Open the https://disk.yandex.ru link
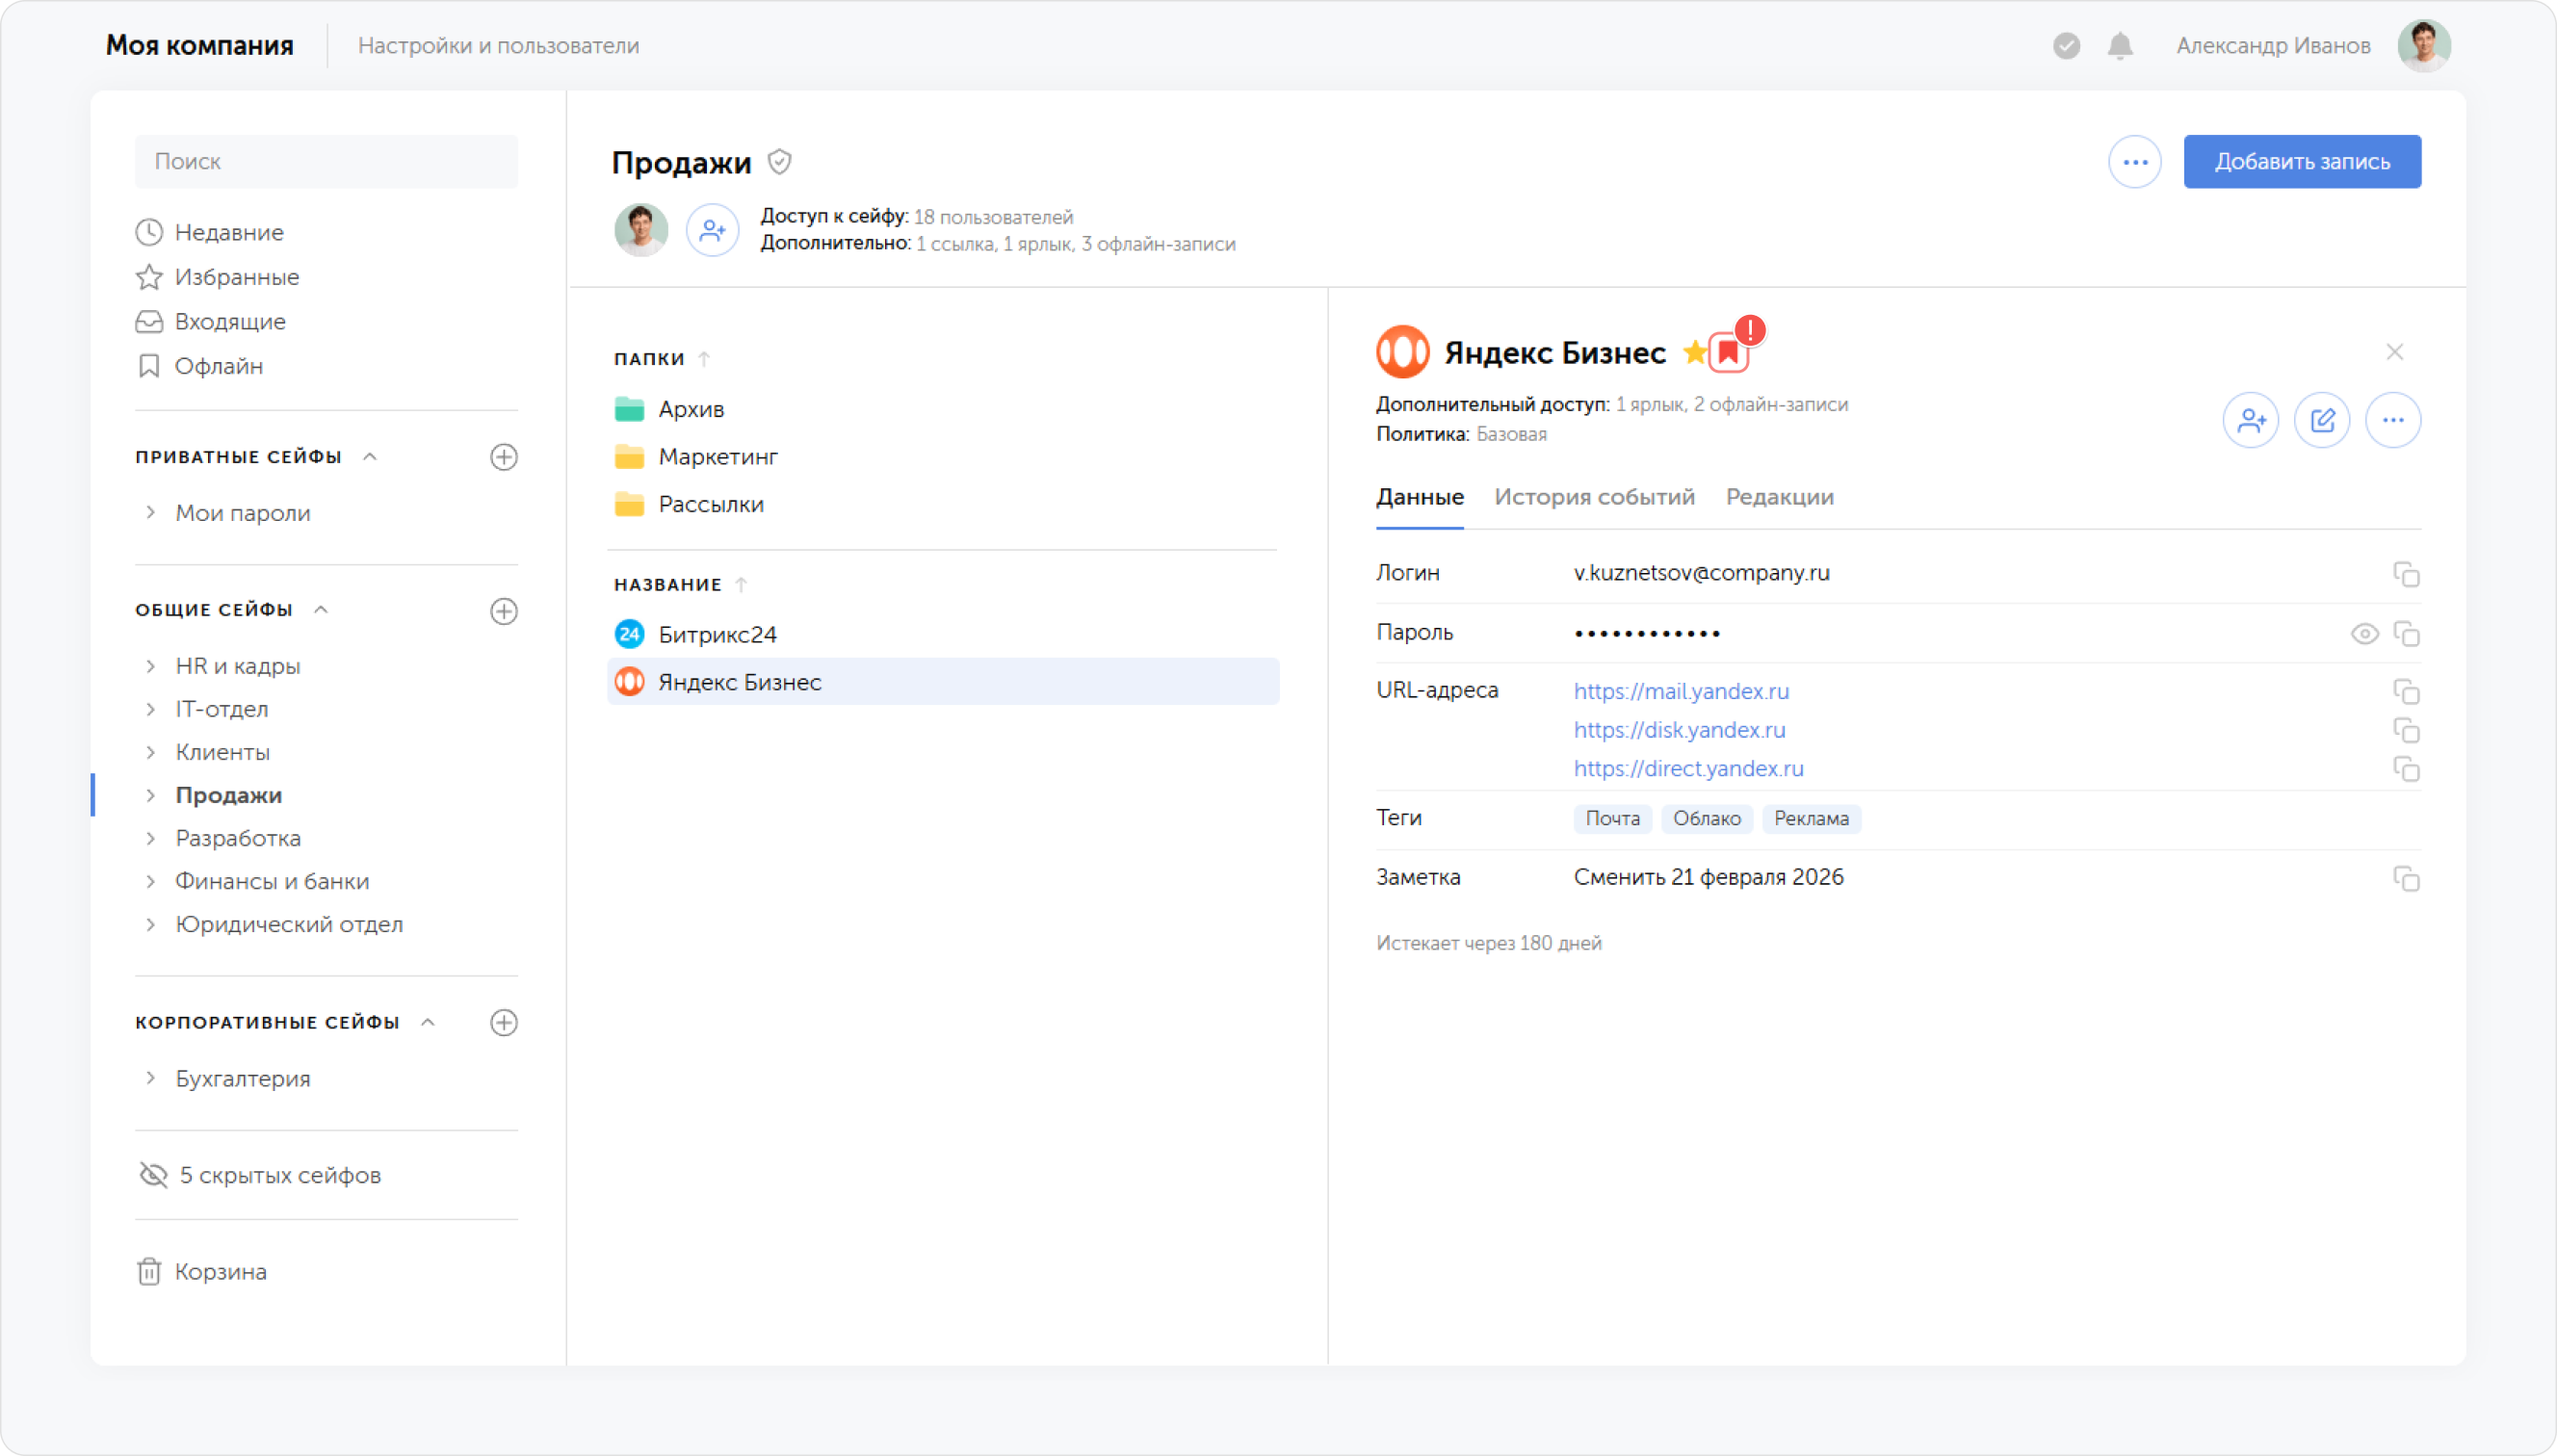This screenshot has height=1456, width=2557. click(x=1679, y=730)
